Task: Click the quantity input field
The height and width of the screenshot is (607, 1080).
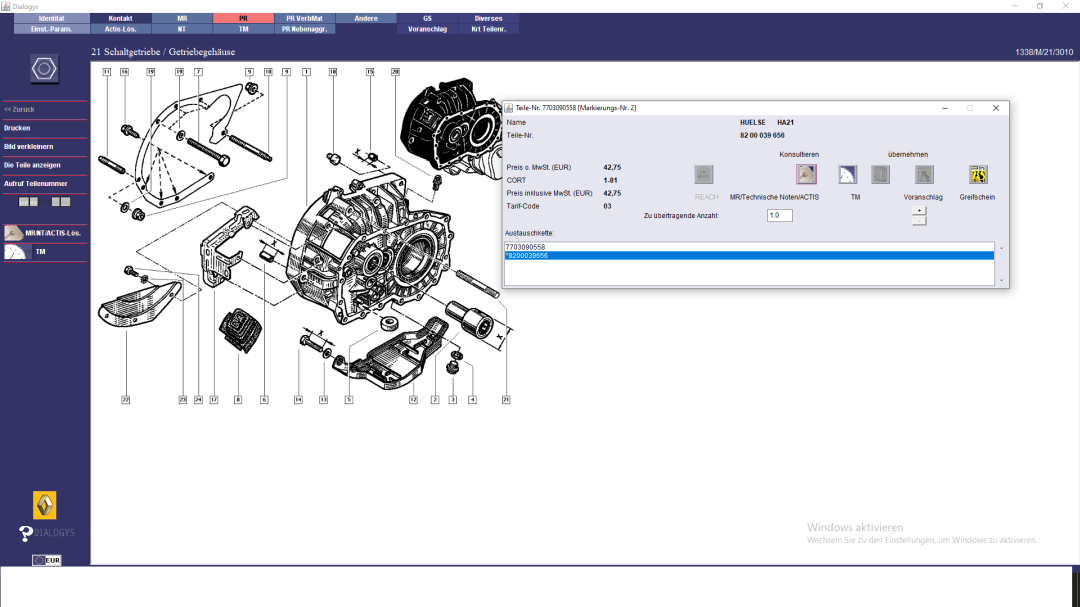Action: [x=786, y=215]
